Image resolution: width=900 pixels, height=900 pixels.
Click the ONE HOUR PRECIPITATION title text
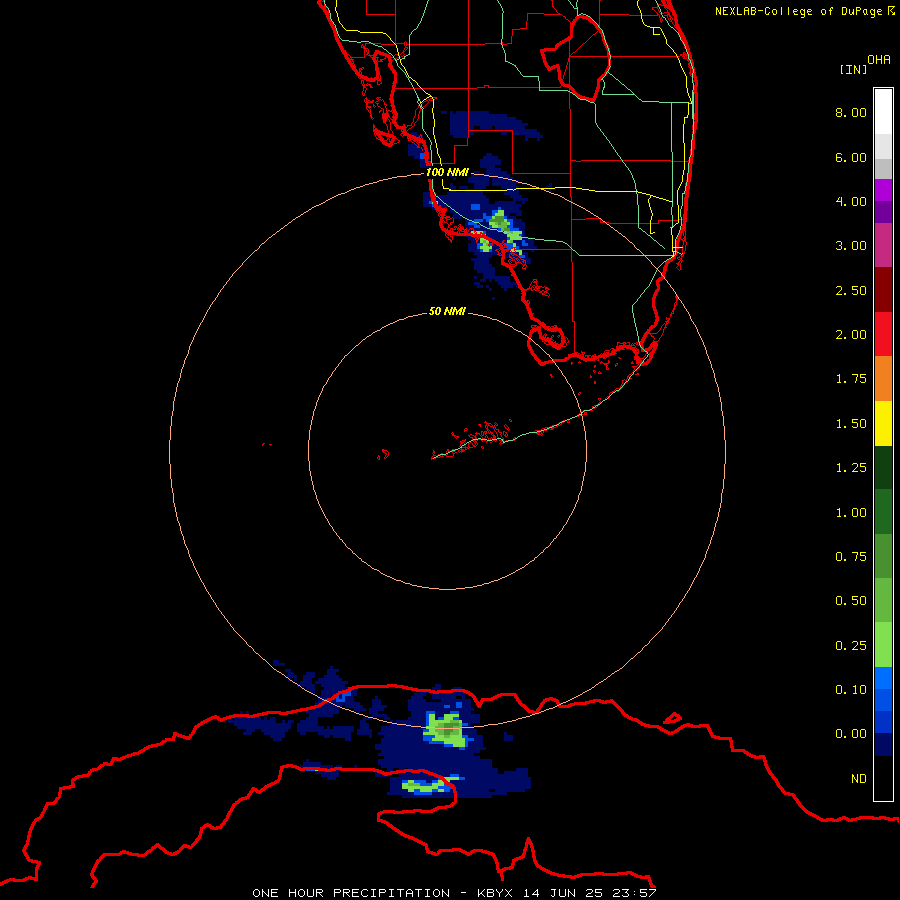(x=351, y=893)
